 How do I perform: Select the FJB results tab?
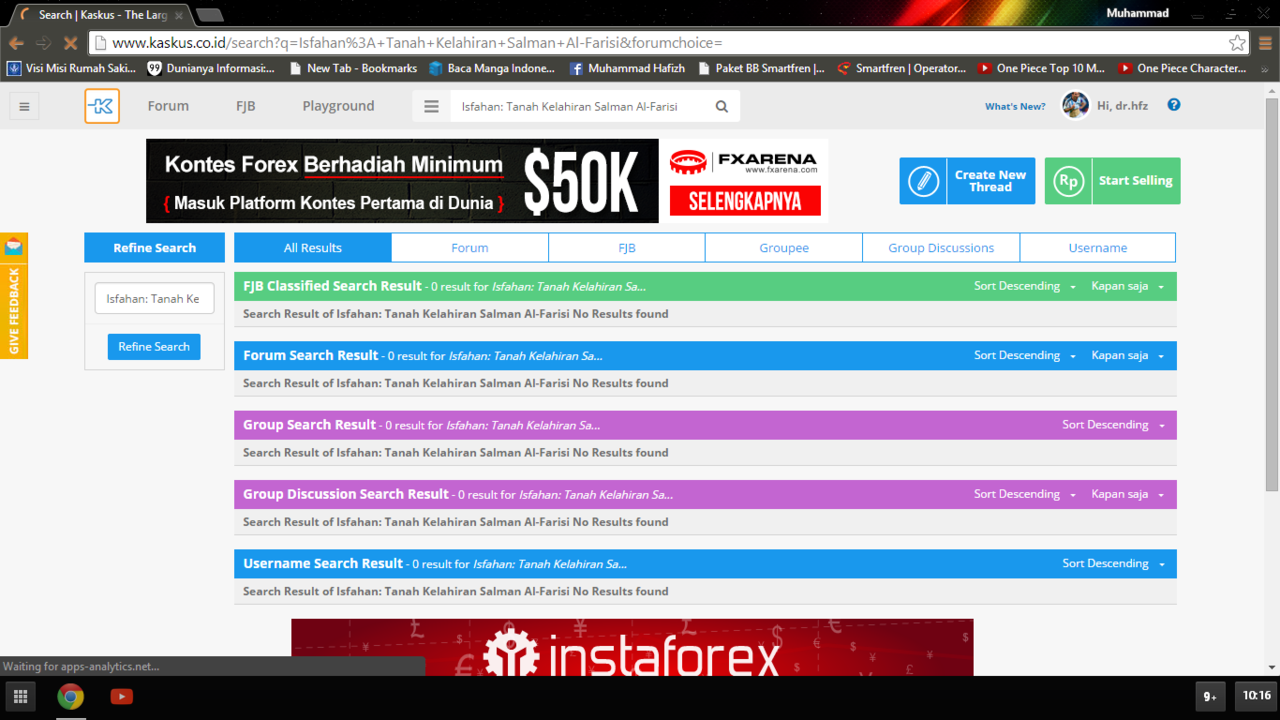coord(627,248)
